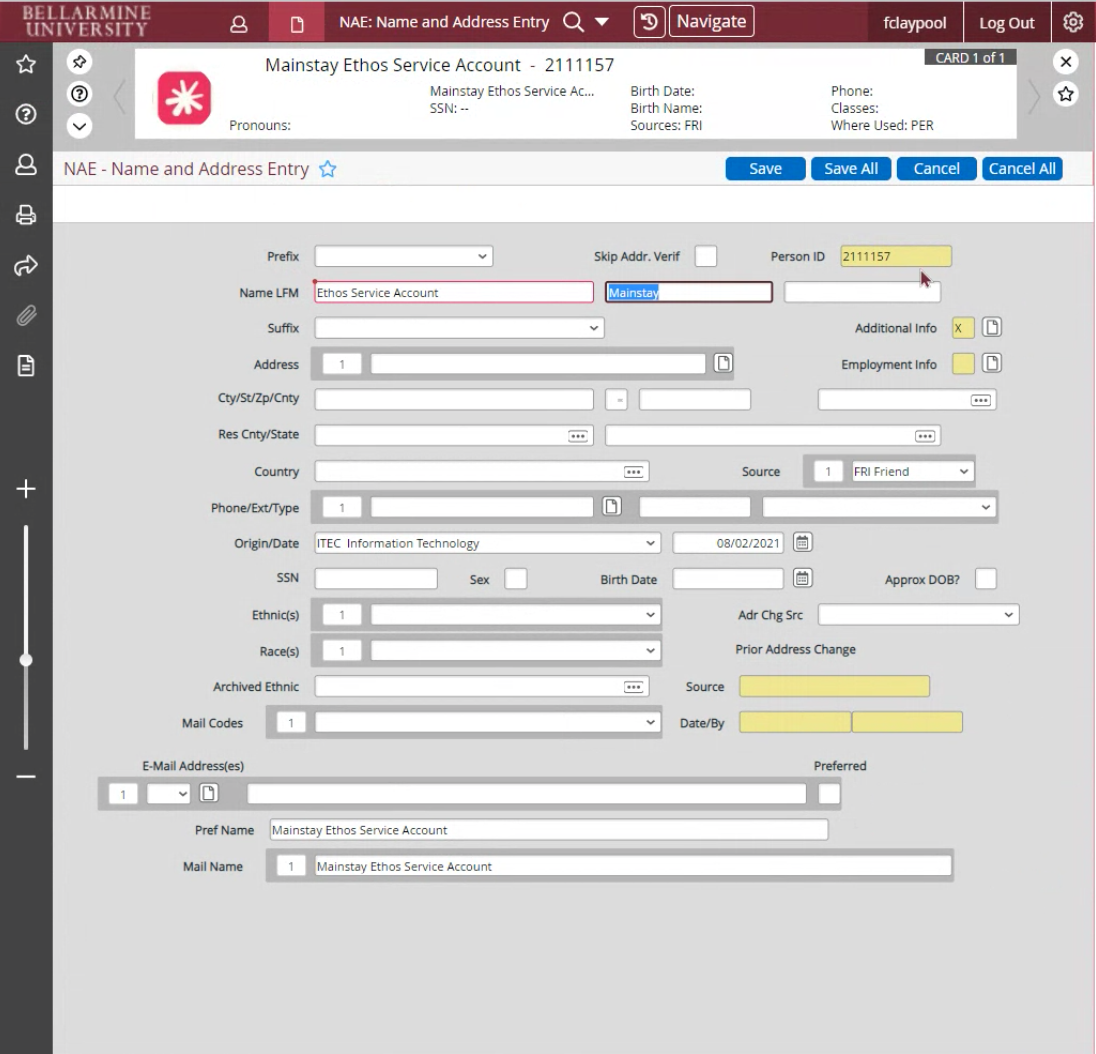
Task: Click the fclaypool user menu
Action: 914,23
